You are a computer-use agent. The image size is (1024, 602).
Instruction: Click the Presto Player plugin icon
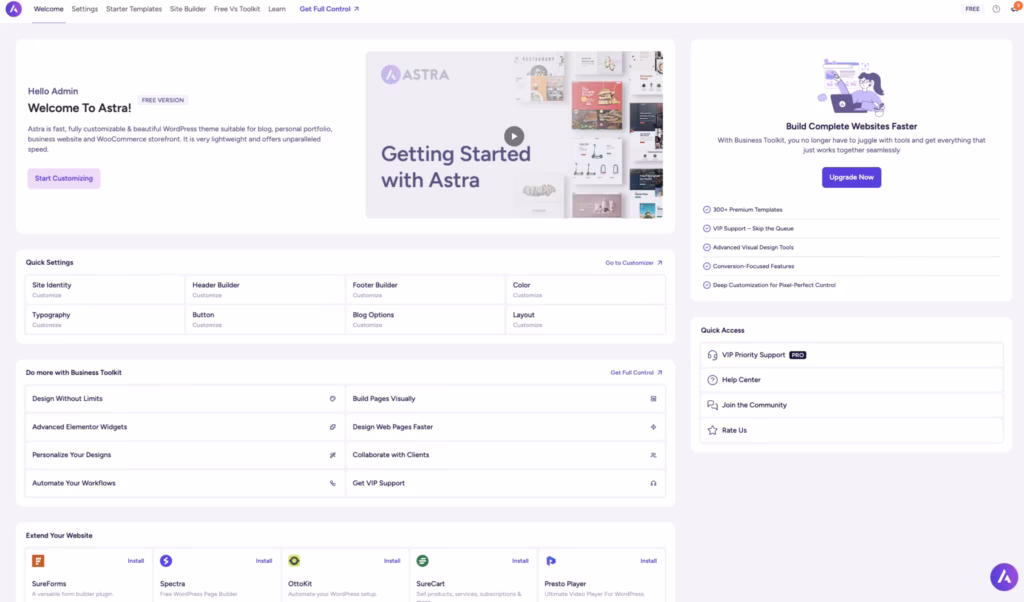point(551,561)
